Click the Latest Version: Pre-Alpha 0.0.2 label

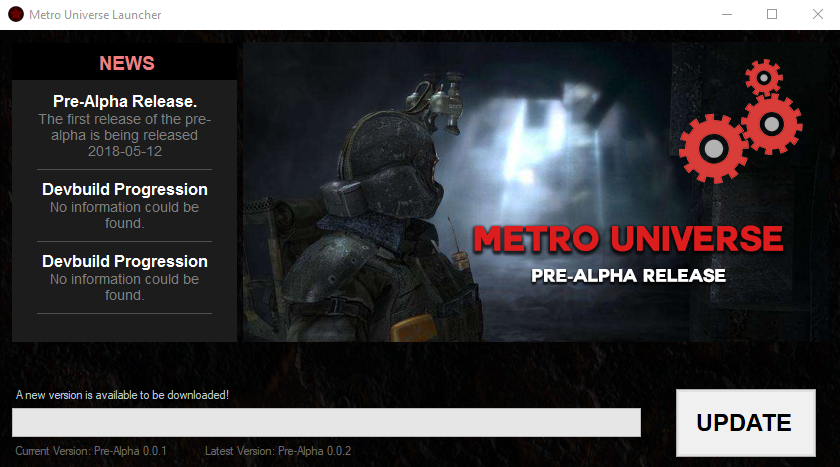[278, 451]
